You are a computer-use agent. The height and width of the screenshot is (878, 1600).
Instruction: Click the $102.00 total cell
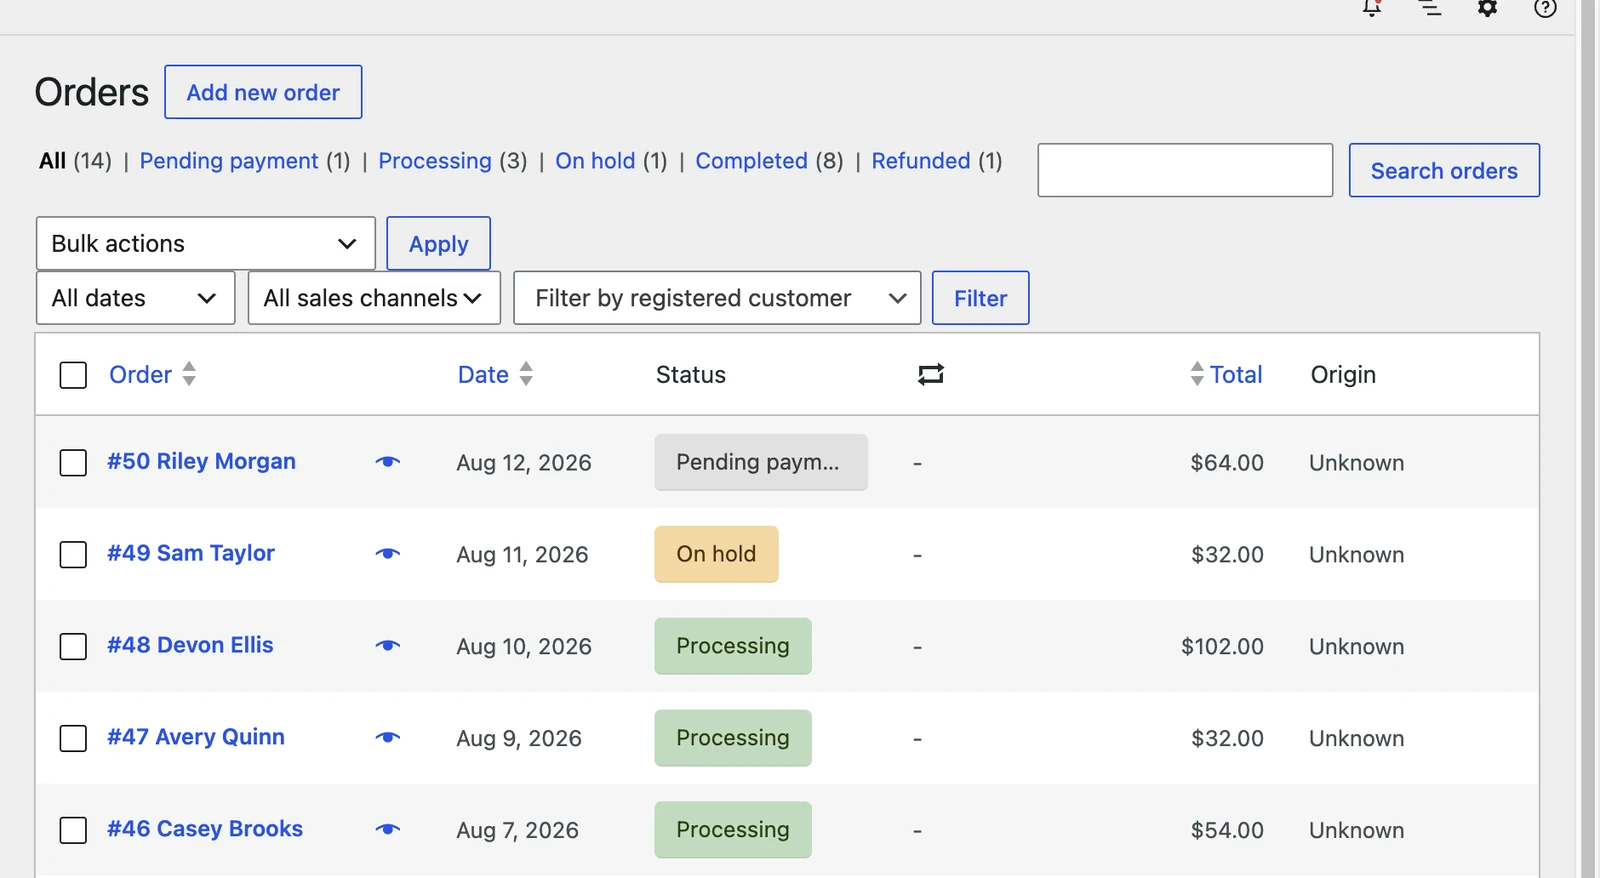tap(1222, 647)
